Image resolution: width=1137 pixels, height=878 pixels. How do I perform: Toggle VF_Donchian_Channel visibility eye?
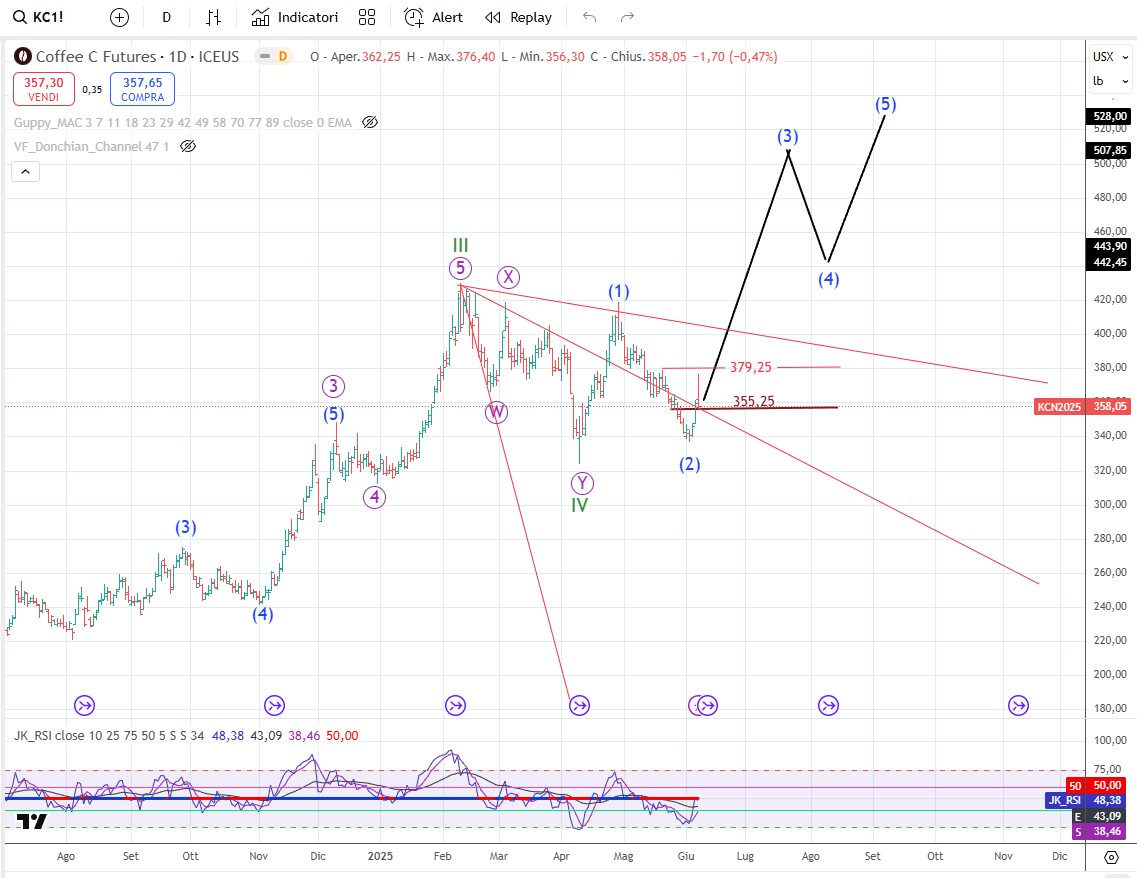click(188, 146)
